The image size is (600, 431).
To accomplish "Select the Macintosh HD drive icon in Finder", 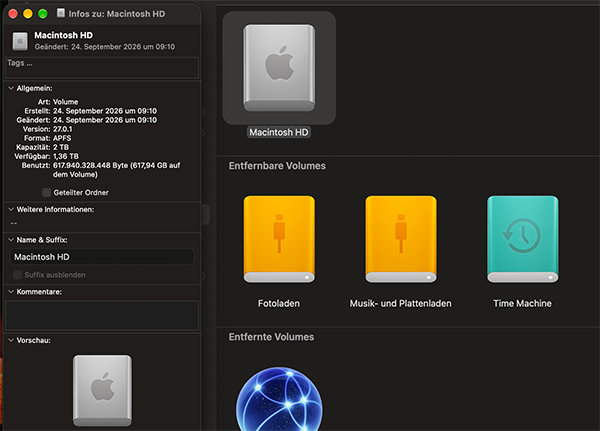I will tap(279, 68).
